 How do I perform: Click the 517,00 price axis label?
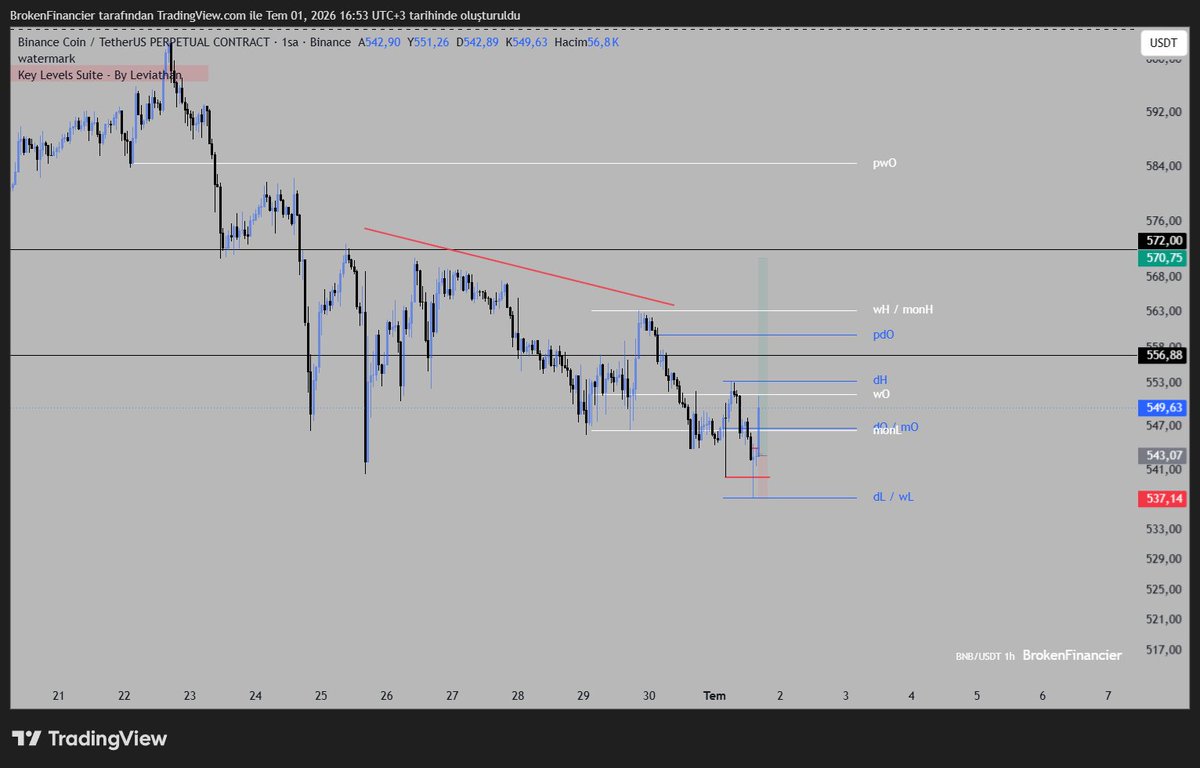(x=1164, y=650)
